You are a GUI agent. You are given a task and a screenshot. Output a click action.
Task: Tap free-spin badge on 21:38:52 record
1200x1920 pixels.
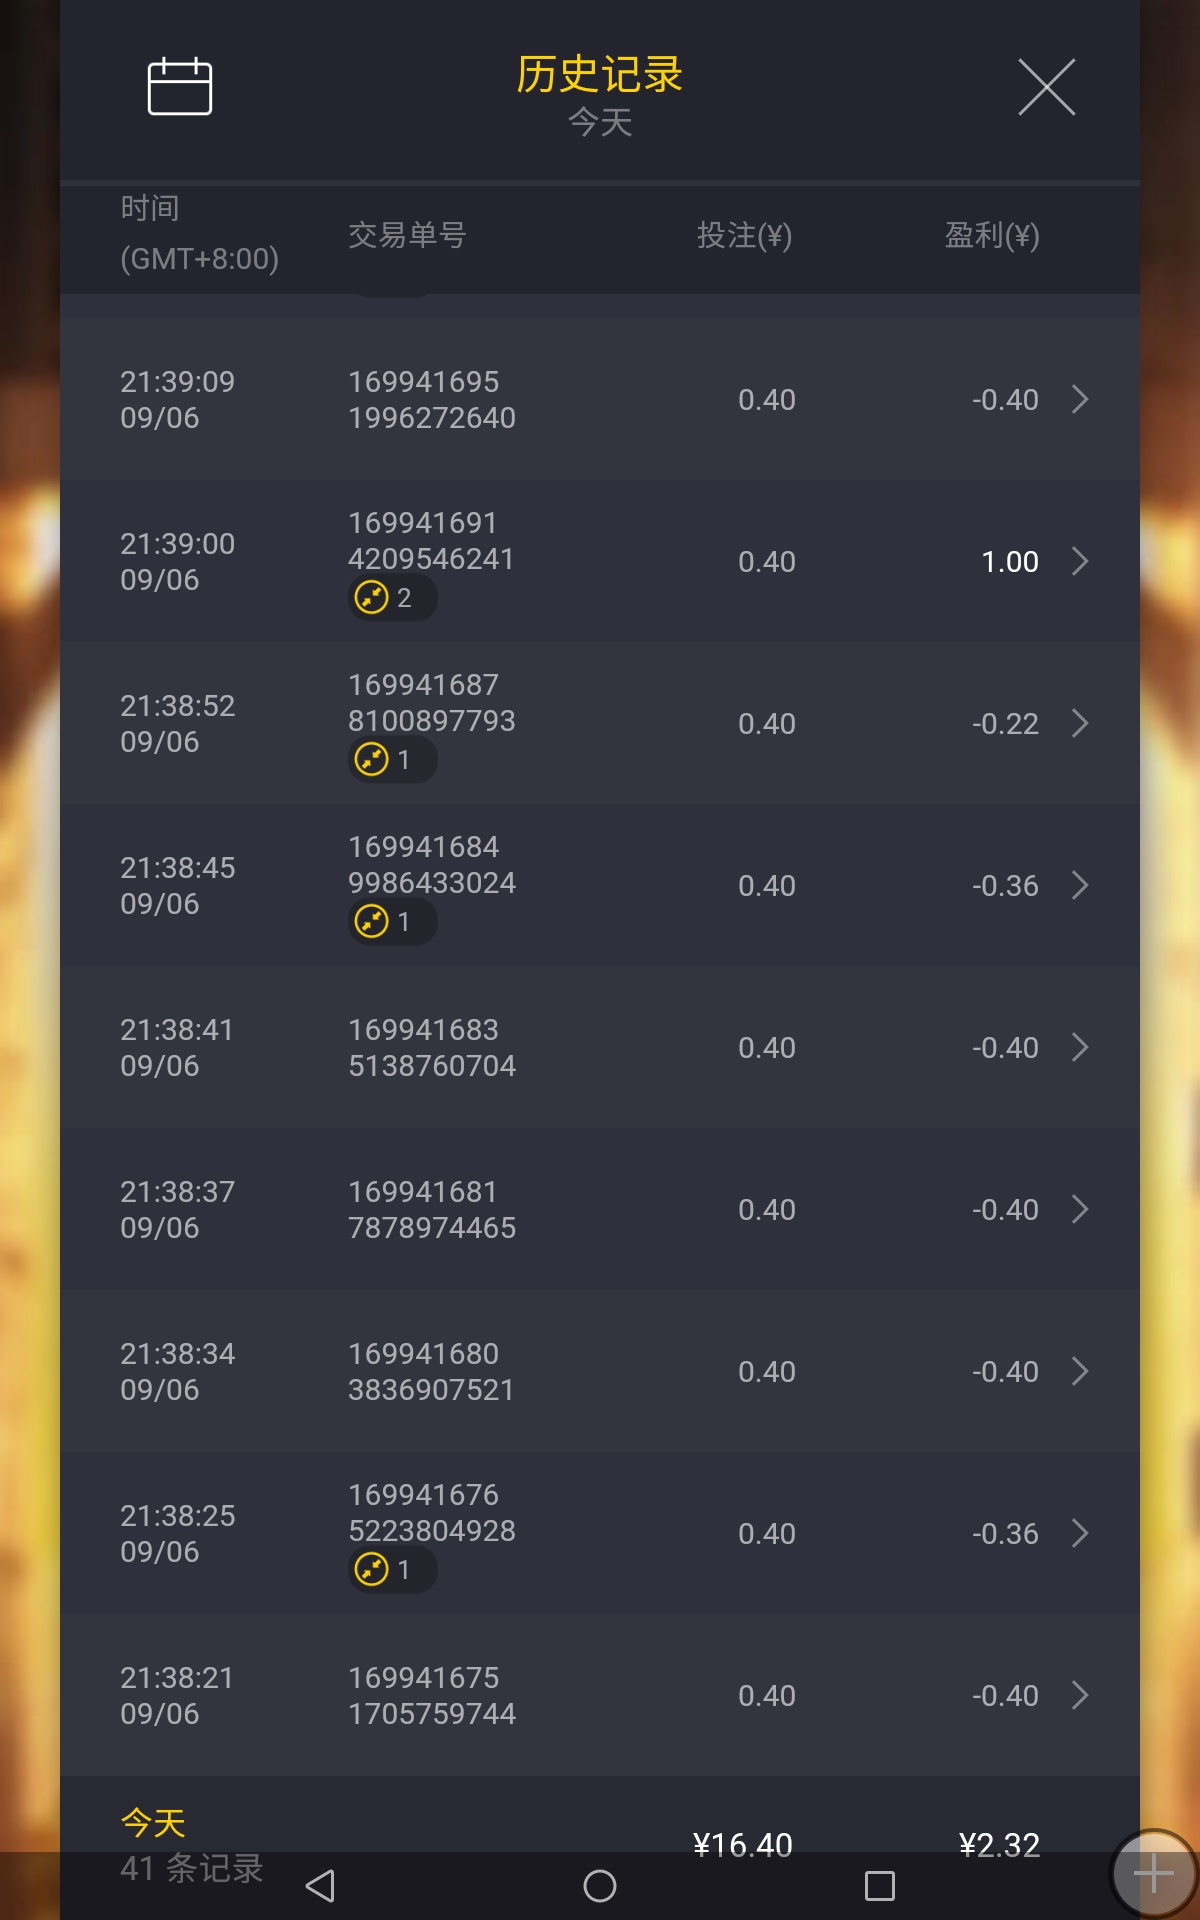pos(392,759)
